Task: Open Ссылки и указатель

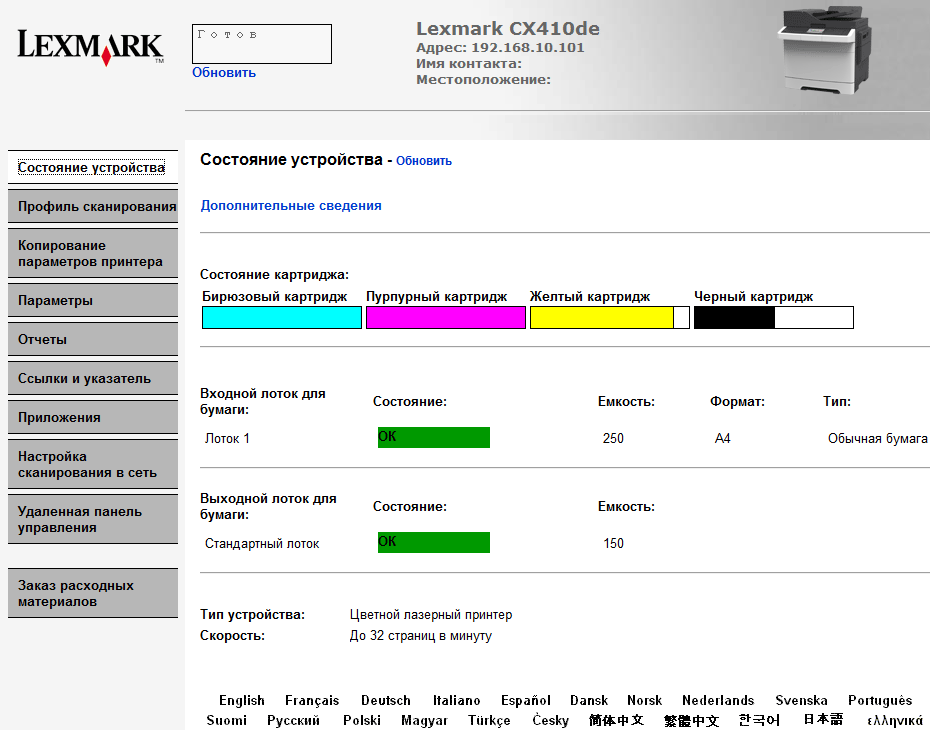Action: coord(93,378)
